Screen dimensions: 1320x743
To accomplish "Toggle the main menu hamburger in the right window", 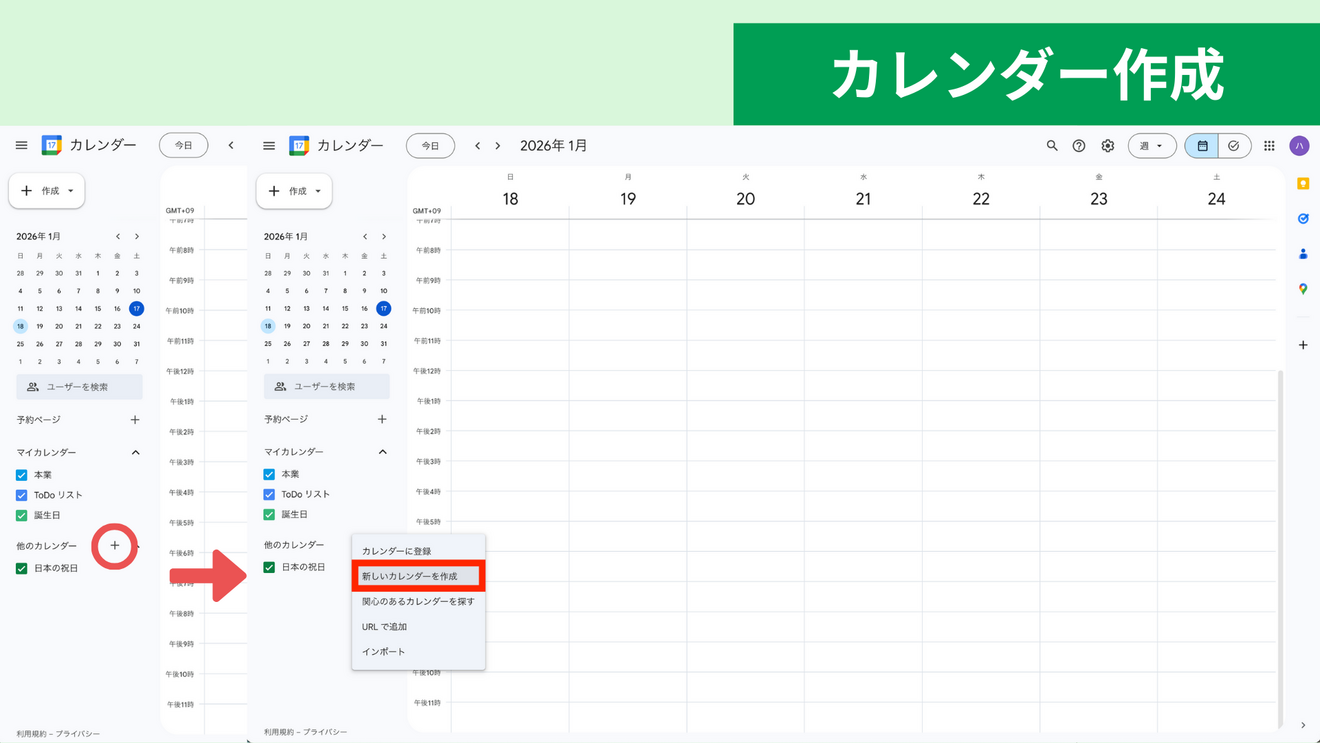I will point(268,145).
